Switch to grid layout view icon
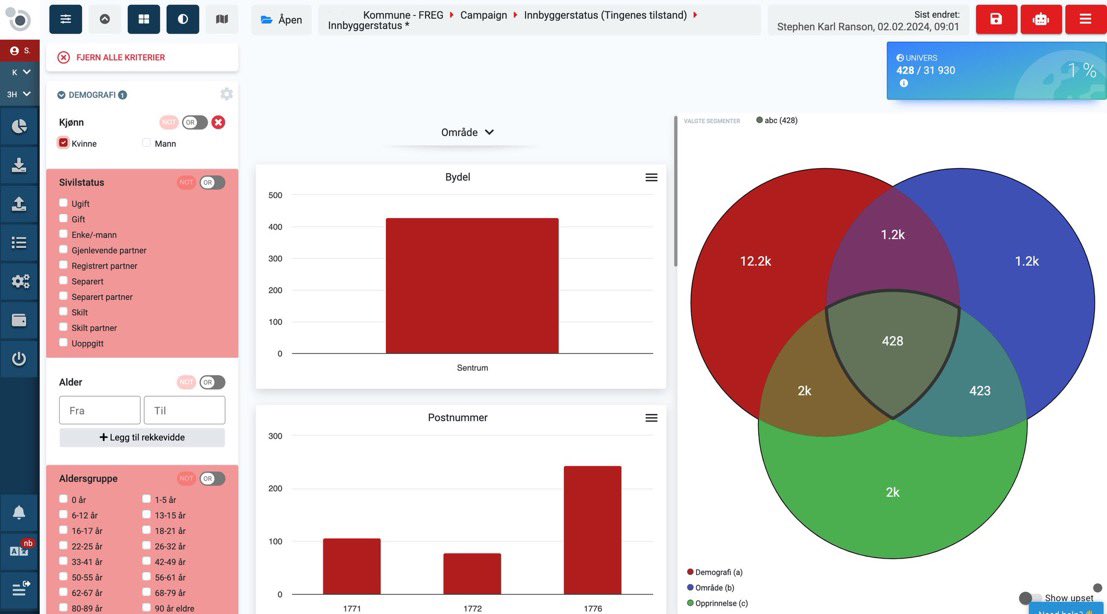Screen dimensions: 1107x614 pos(143,19)
